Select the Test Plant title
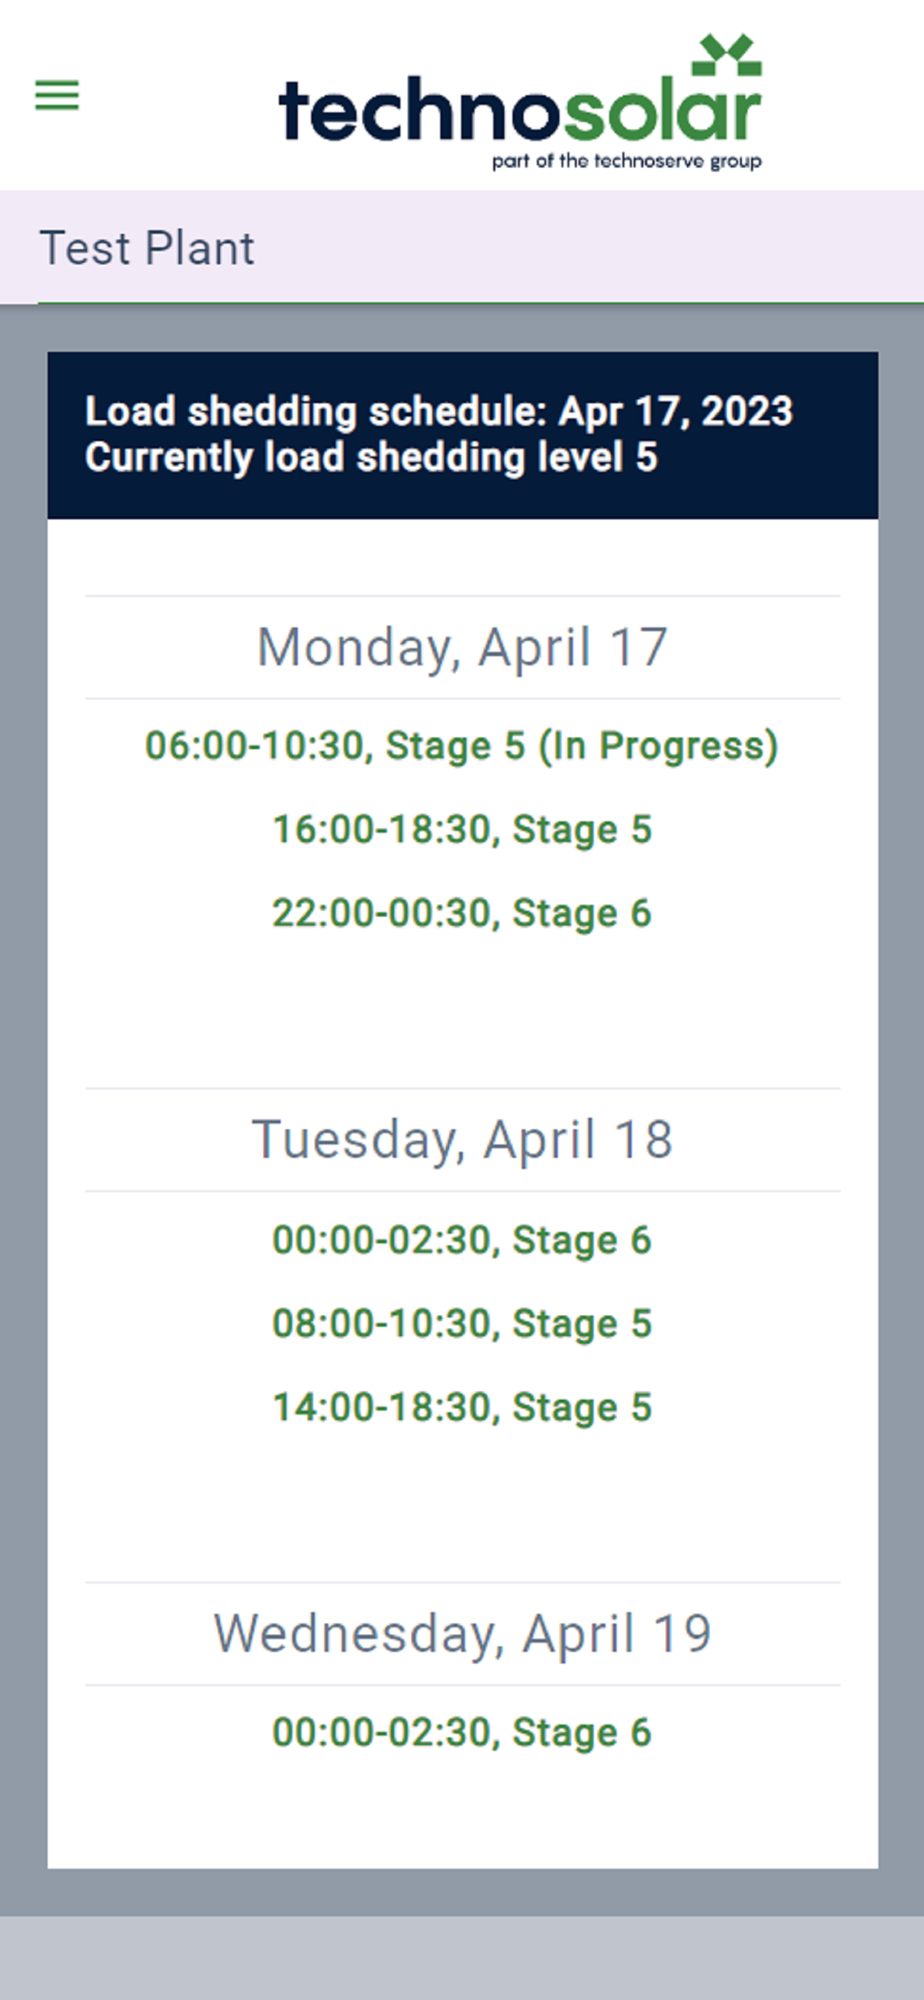 147,248
